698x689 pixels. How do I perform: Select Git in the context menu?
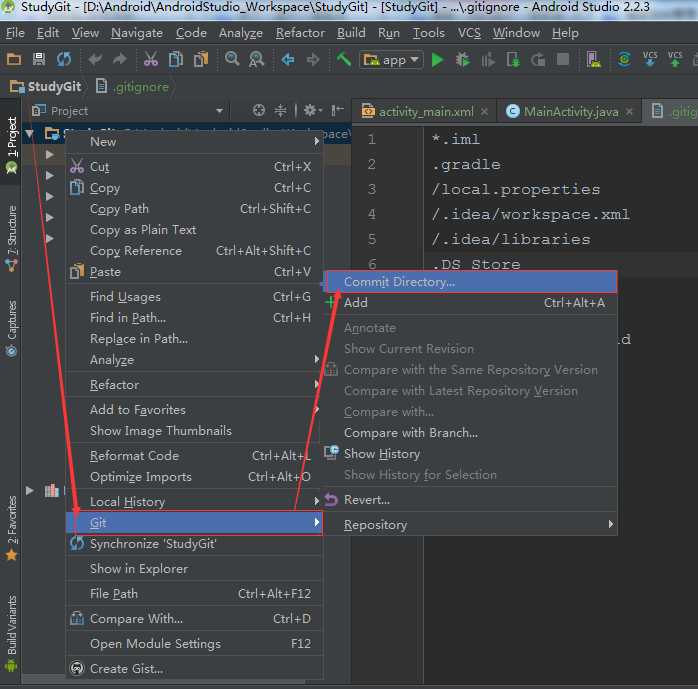tap(194, 523)
